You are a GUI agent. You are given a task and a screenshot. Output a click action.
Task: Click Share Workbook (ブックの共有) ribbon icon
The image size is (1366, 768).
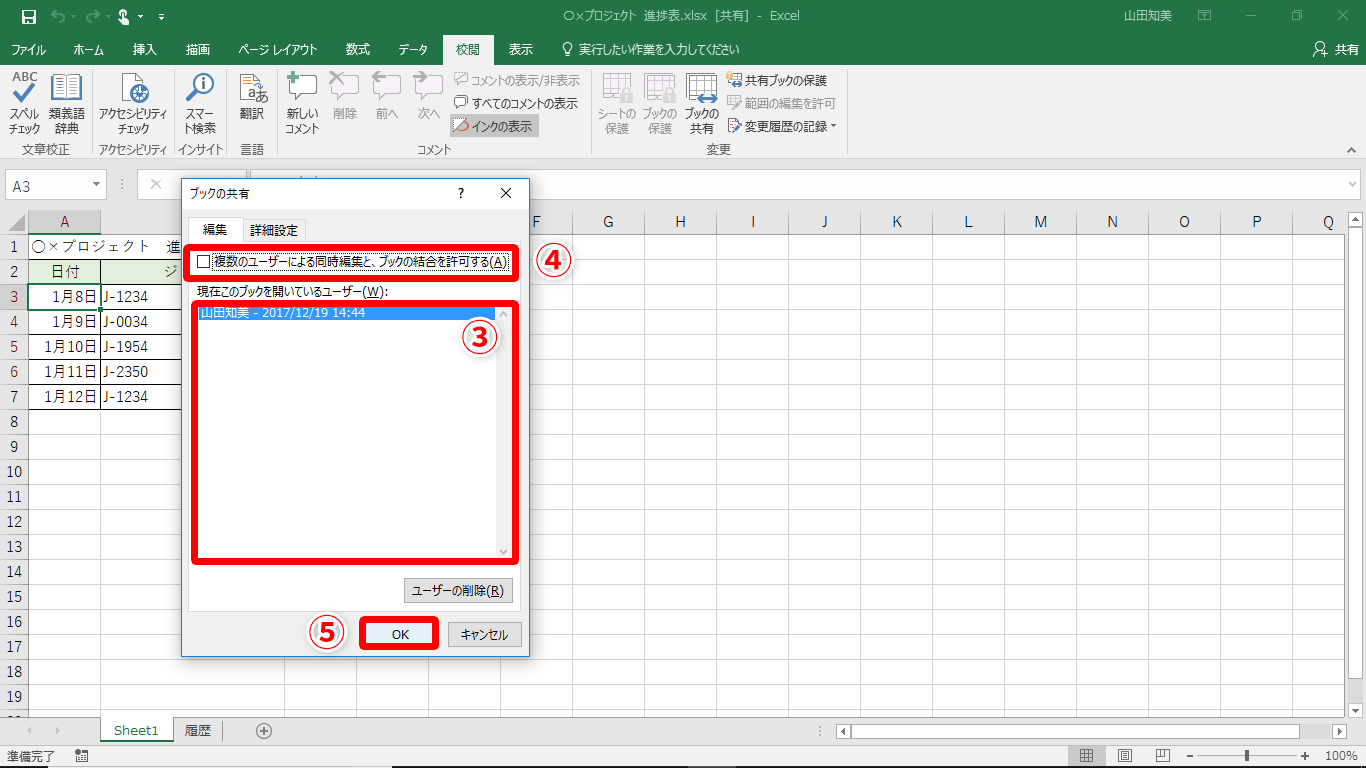pyautogui.click(x=702, y=104)
